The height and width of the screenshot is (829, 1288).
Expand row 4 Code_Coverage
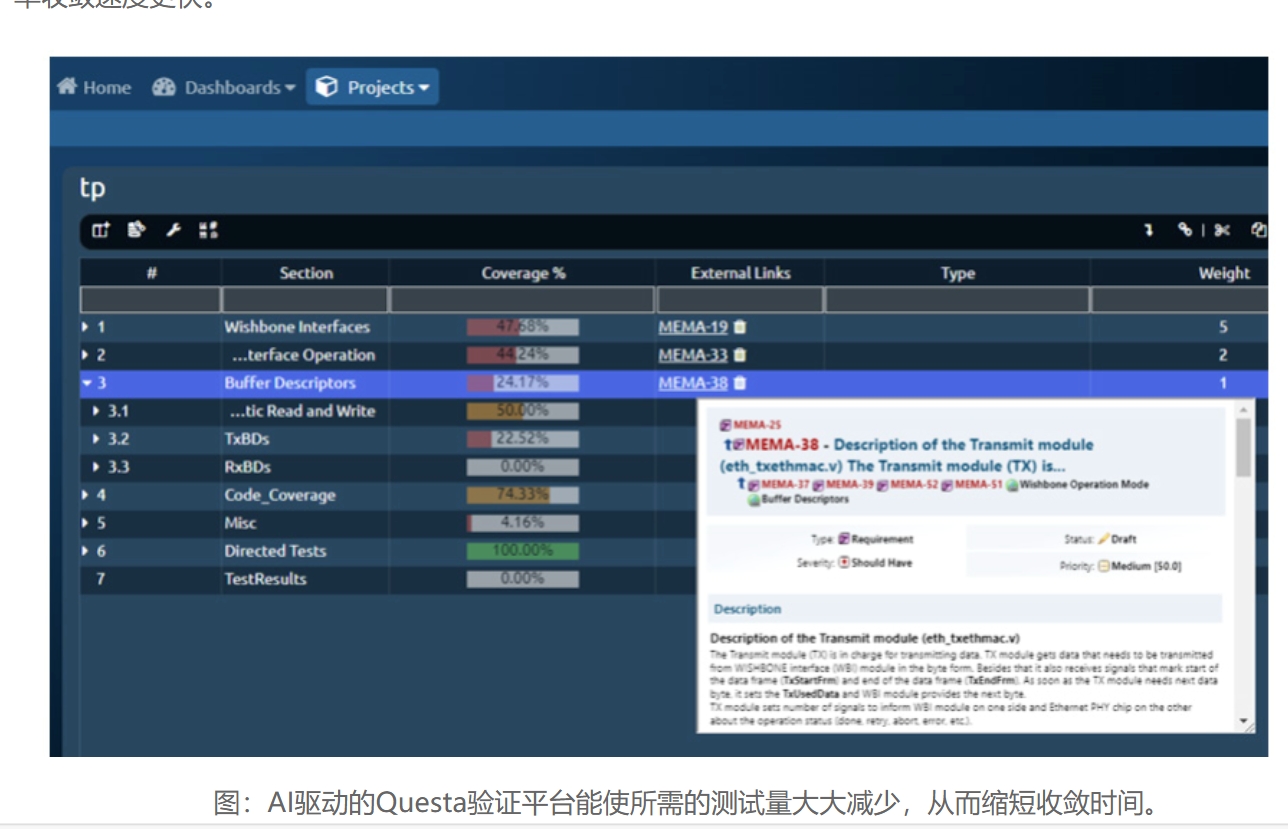[87, 495]
